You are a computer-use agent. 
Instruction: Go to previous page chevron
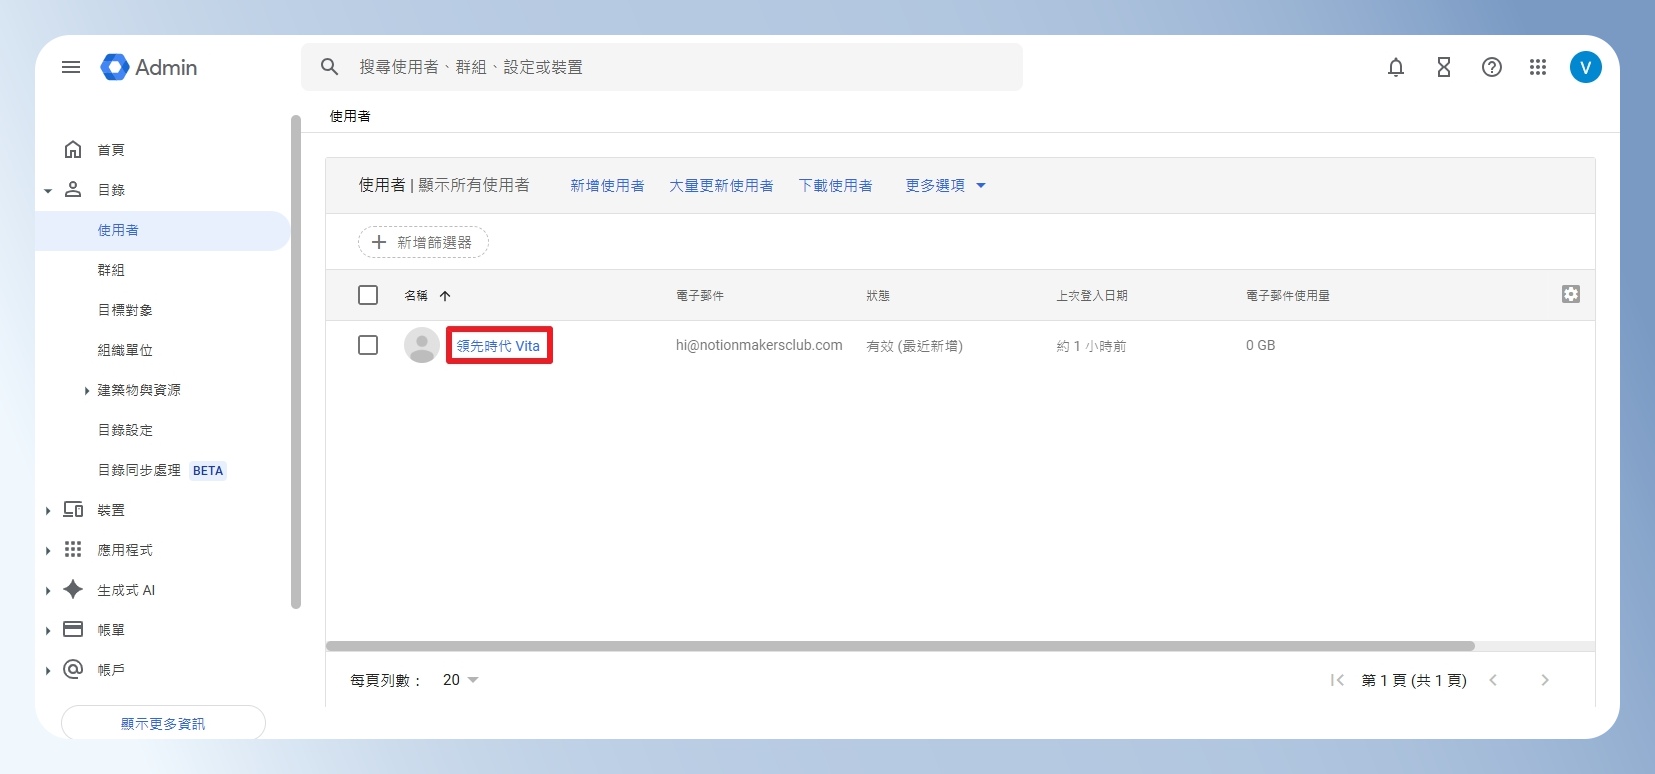click(1493, 680)
